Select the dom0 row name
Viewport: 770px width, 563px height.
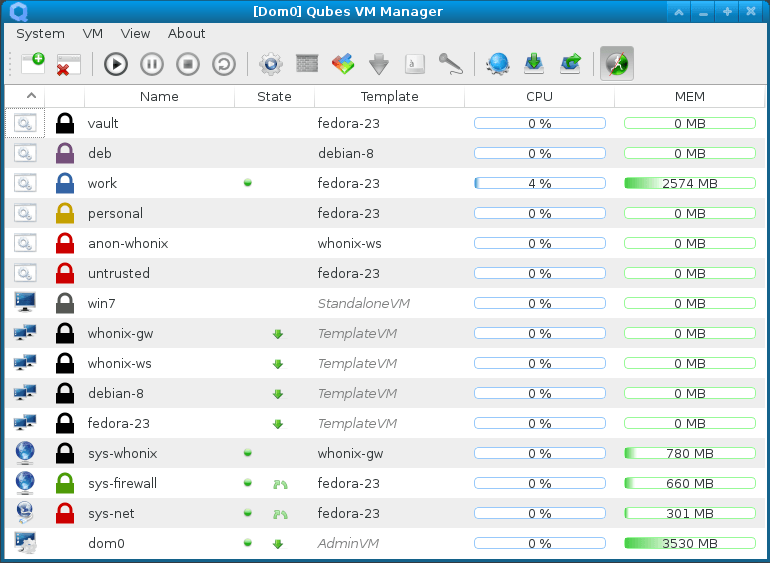pyautogui.click(x=106, y=543)
